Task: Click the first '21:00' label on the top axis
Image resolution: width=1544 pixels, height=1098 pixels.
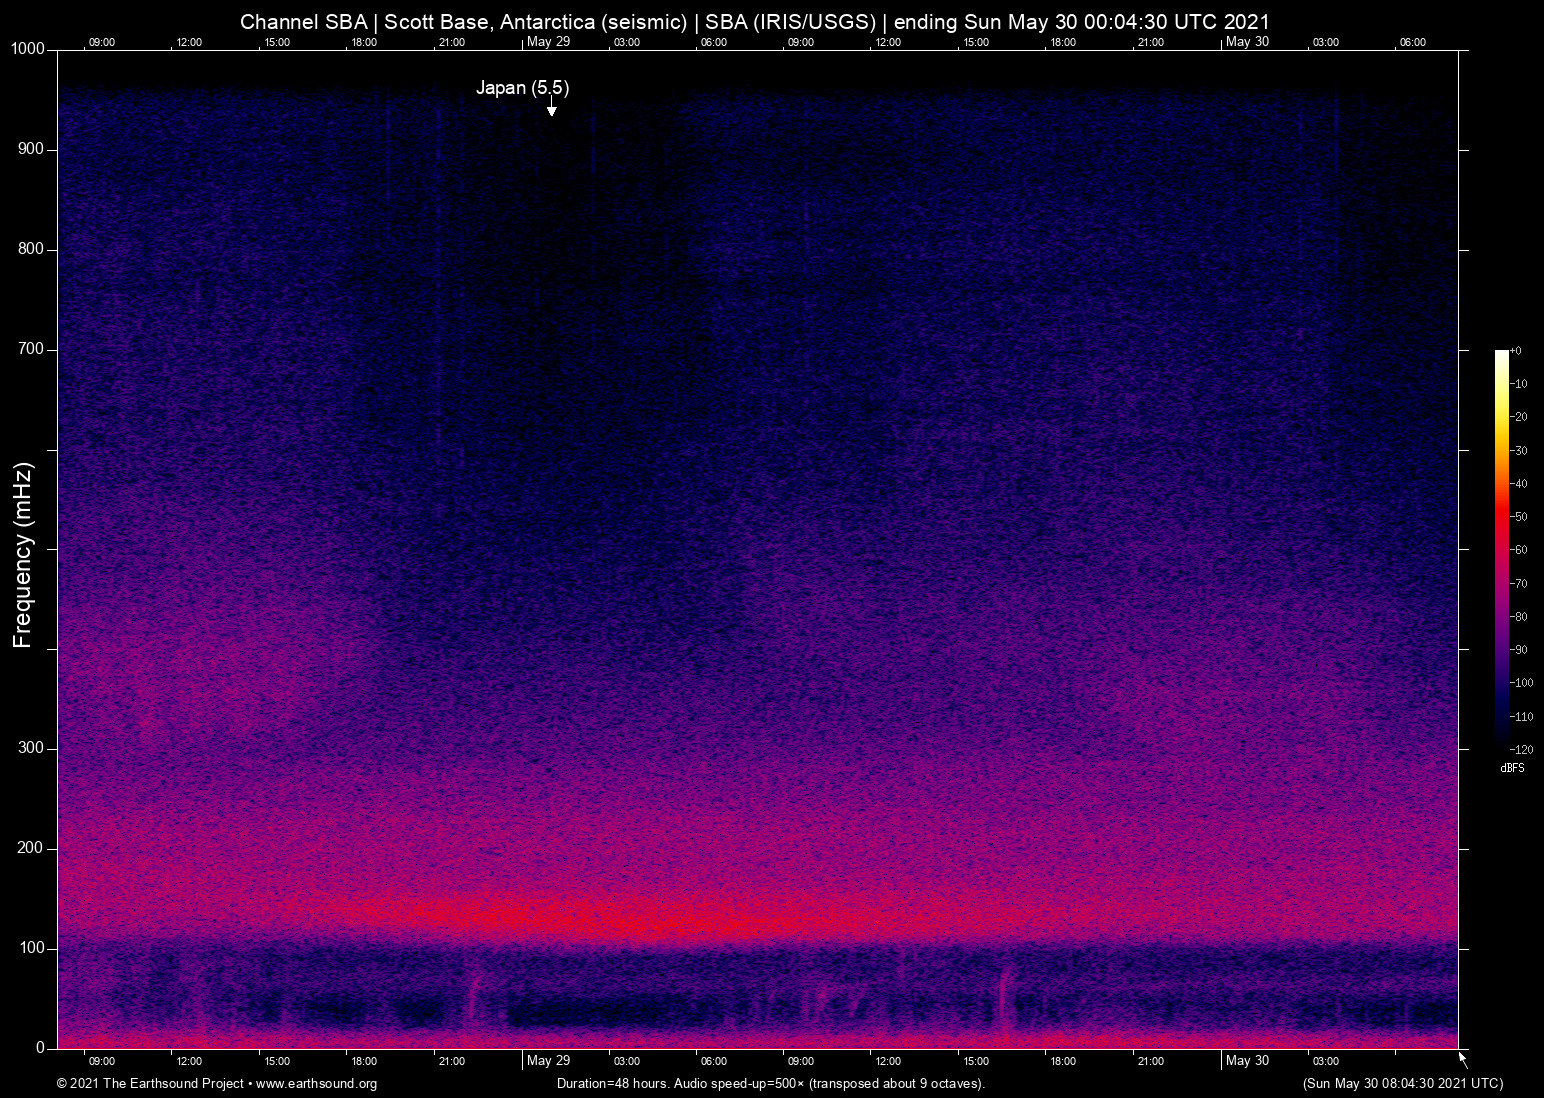Action: (x=451, y=43)
